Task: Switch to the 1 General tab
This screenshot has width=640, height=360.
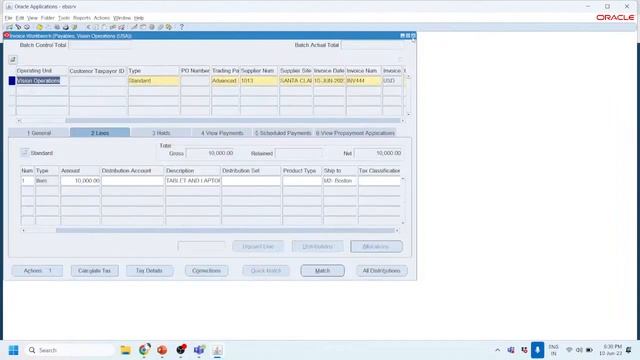Action: tap(39, 133)
